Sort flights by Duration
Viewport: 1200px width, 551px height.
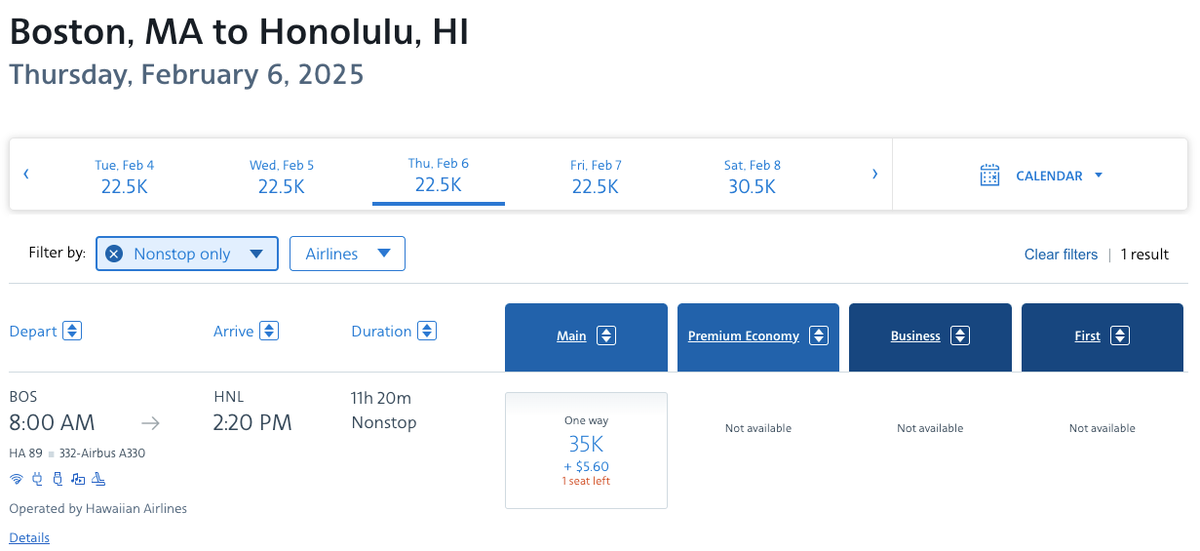[427, 331]
